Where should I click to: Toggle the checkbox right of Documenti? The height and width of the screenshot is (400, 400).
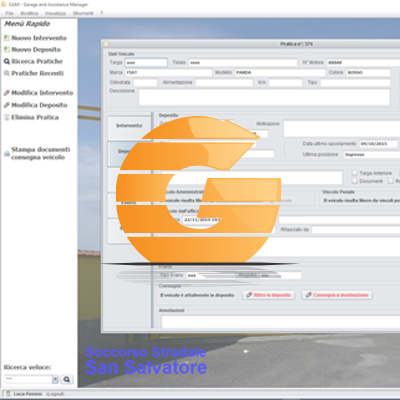[x=390, y=181]
